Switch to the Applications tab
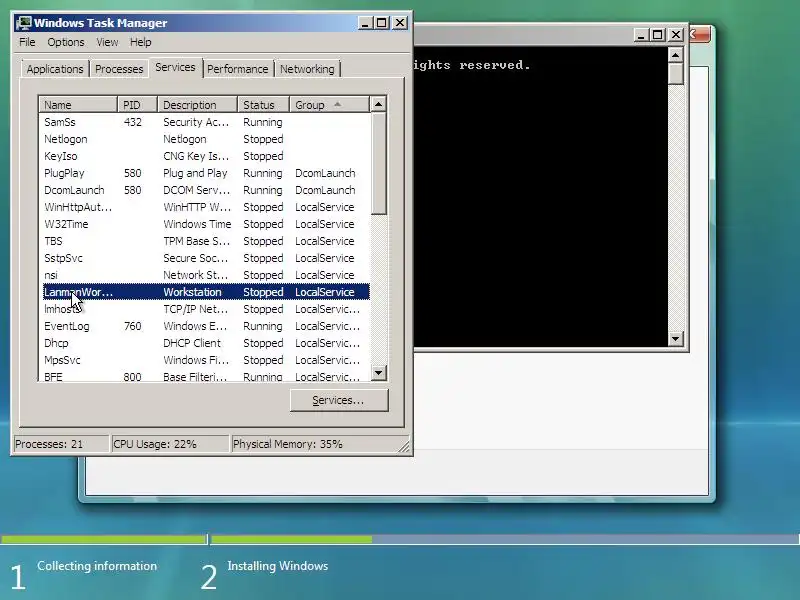The height and width of the screenshot is (600, 800). coord(55,69)
